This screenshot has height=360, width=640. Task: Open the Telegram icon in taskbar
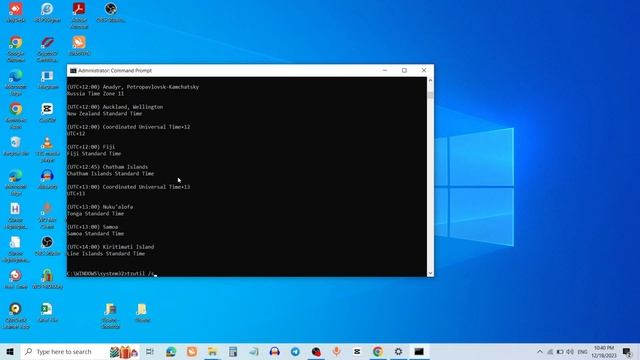[295, 352]
